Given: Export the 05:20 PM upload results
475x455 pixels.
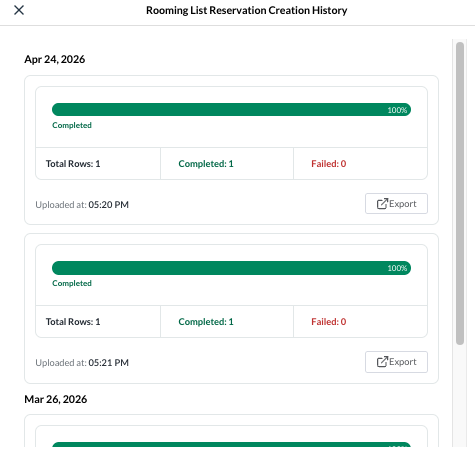Looking at the screenshot, I should pyautogui.click(x=396, y=204).
